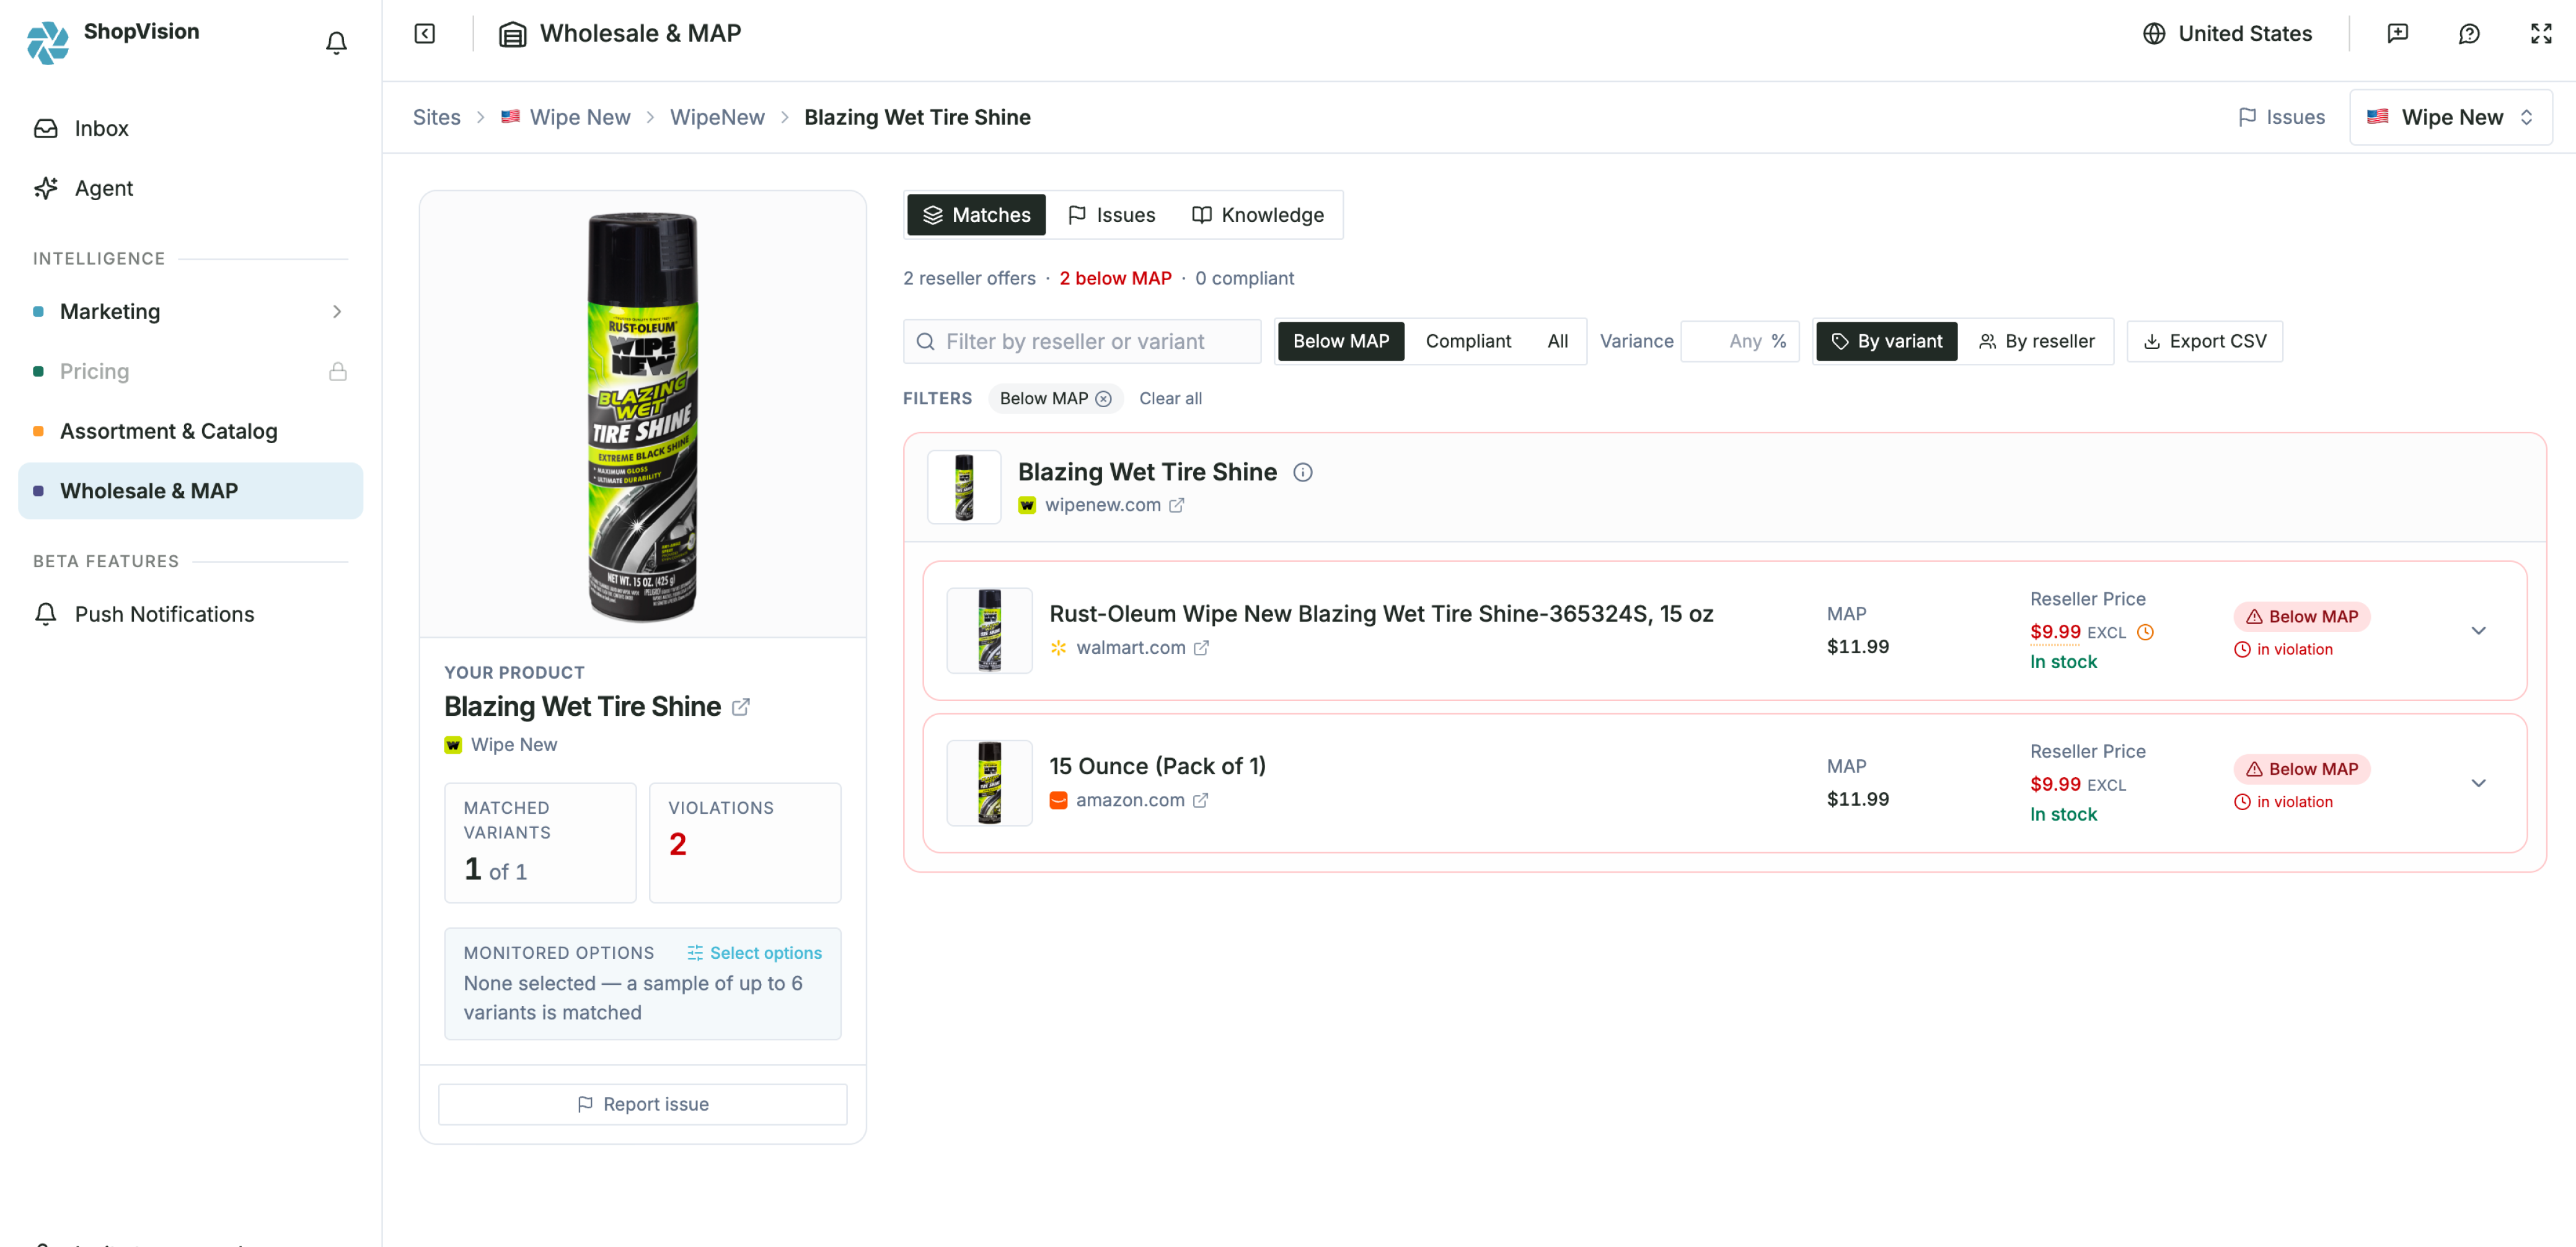Click the product group header thumbnail

(x=964, y=487)
